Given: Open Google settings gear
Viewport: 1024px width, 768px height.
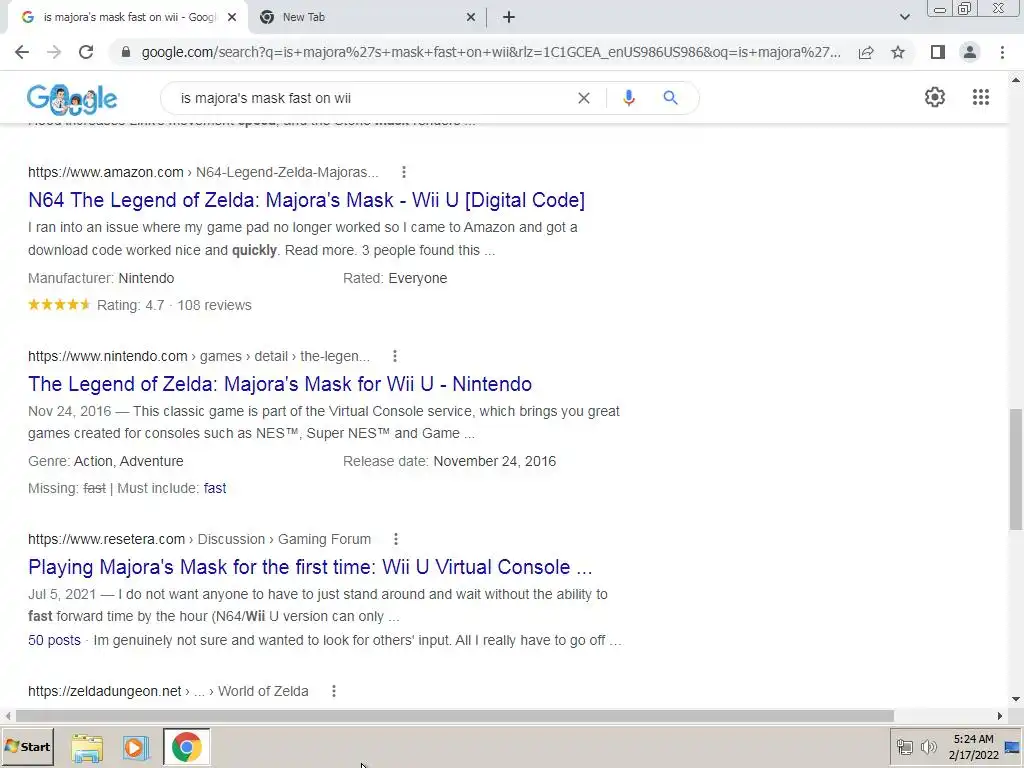Looking at the screenshot, I should pyautogui.click(x=935, y=97).
